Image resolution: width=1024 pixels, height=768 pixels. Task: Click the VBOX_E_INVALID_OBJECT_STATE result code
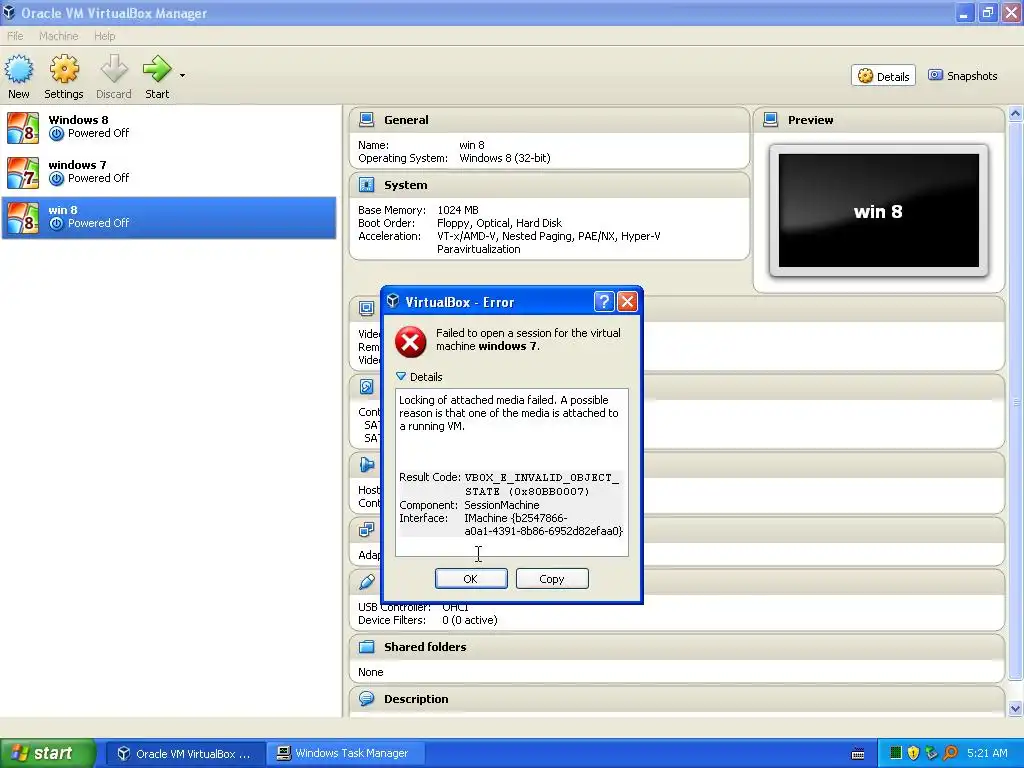tap(541, 484)
